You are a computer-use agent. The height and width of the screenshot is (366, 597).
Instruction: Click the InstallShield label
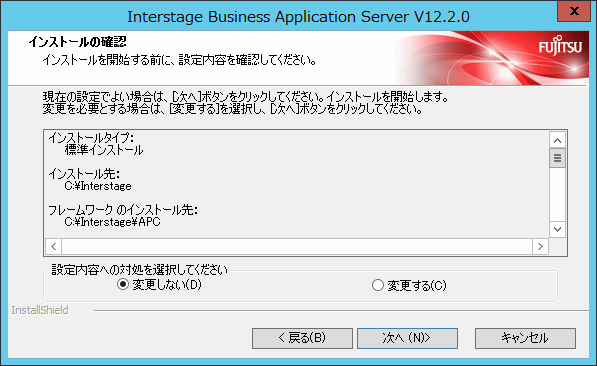click(x=40, y=310)
